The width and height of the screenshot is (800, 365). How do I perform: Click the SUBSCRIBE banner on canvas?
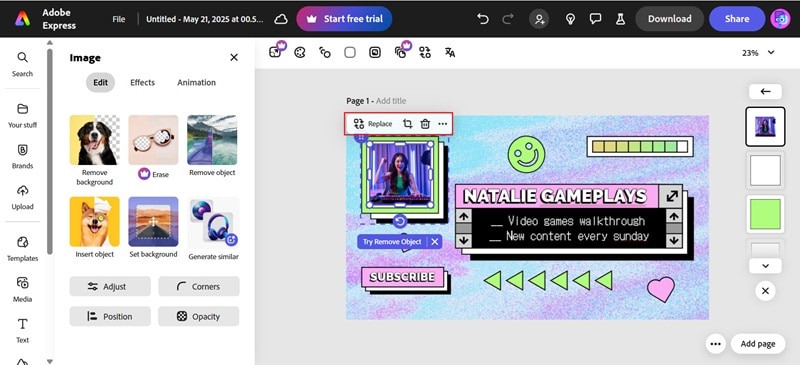point(403,277)
